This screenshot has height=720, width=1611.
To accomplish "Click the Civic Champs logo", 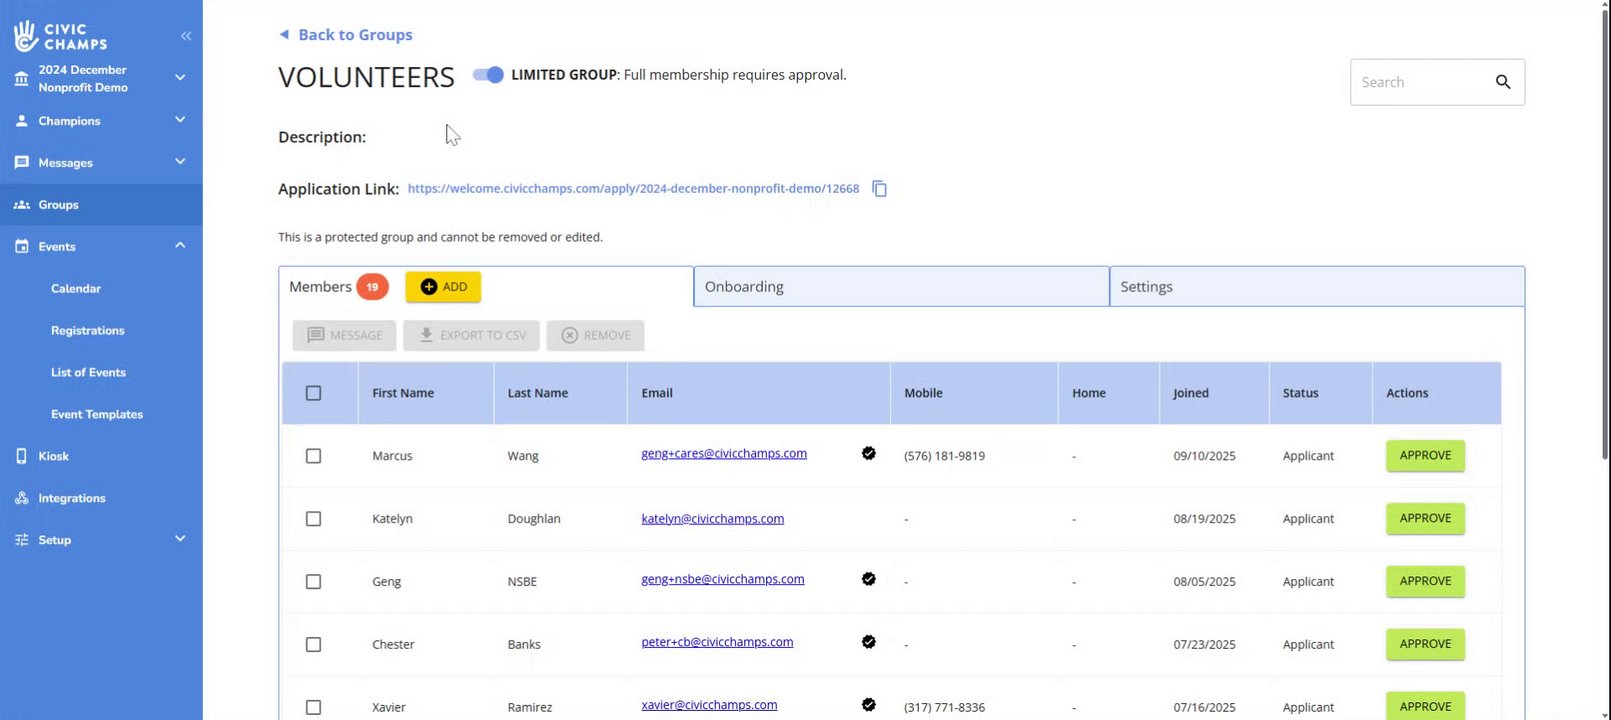I will point(61,36).
